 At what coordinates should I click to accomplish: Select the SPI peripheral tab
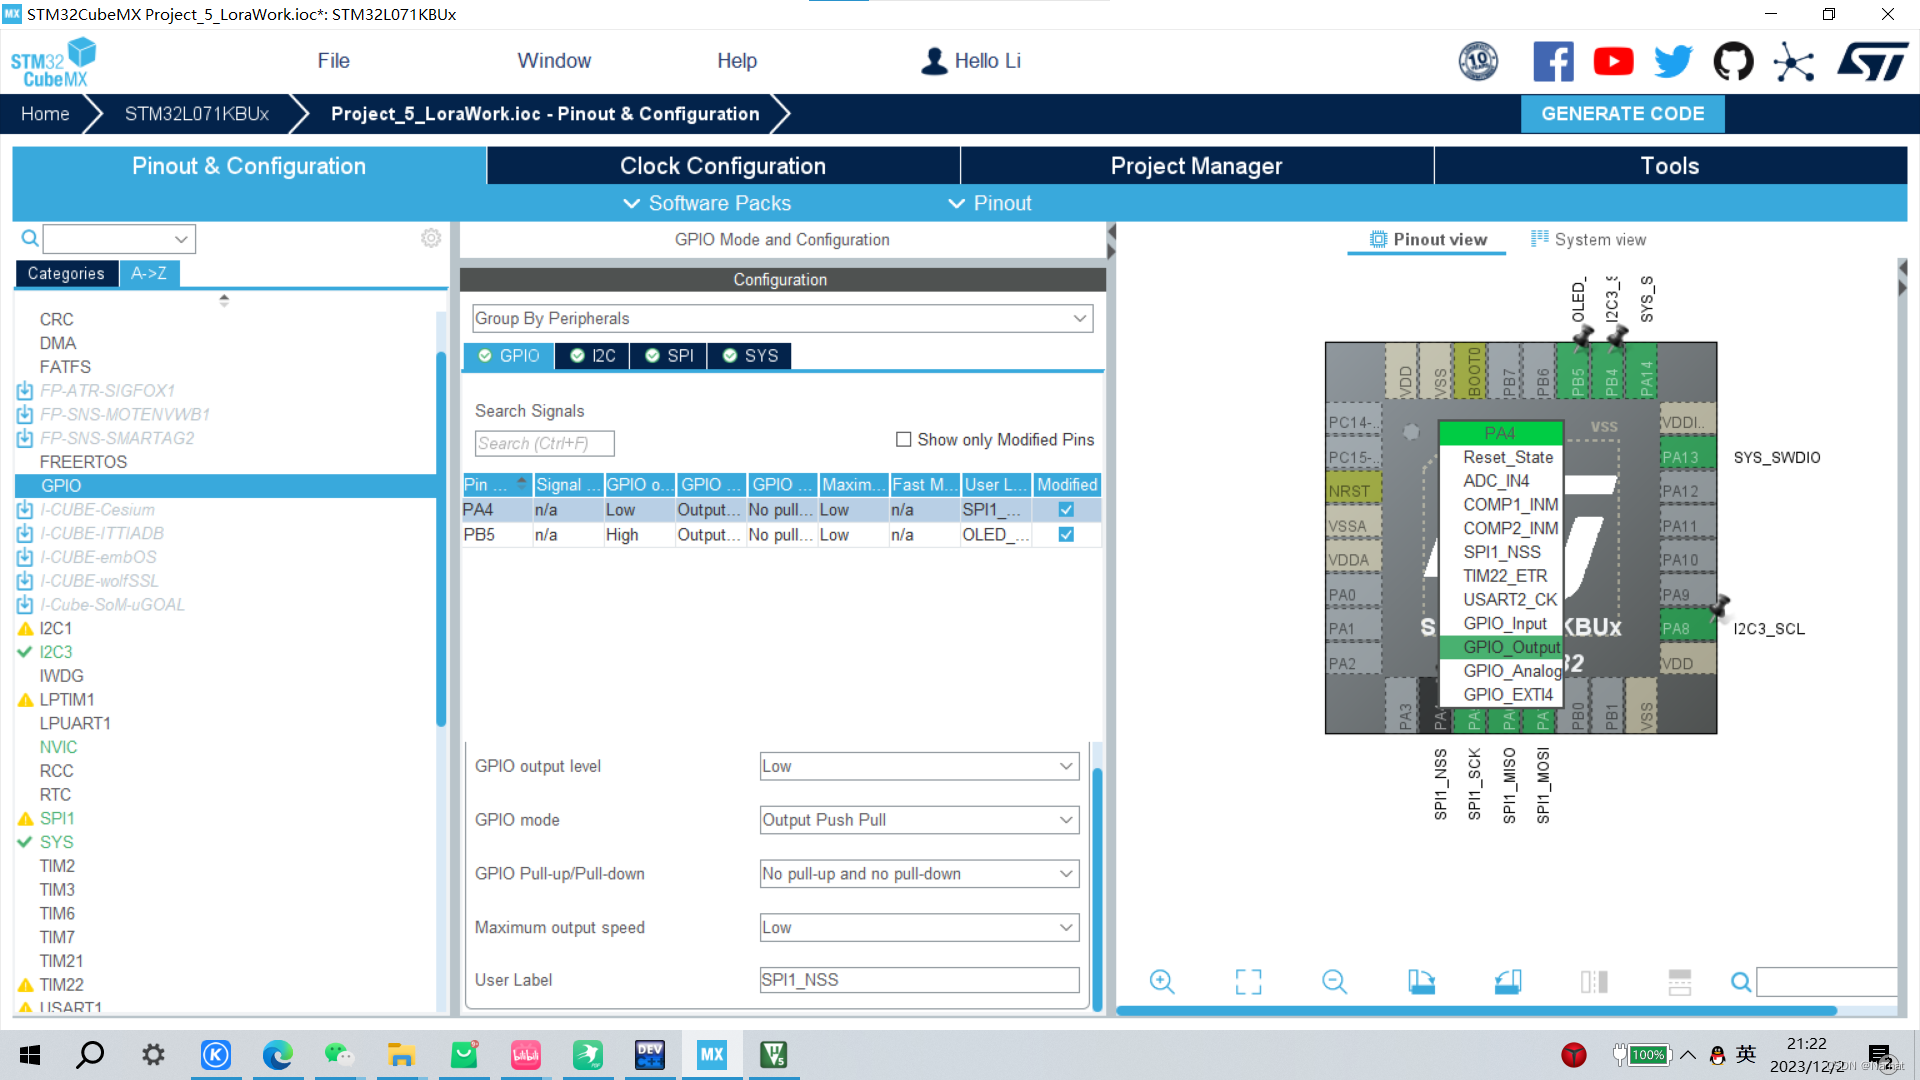669,356
